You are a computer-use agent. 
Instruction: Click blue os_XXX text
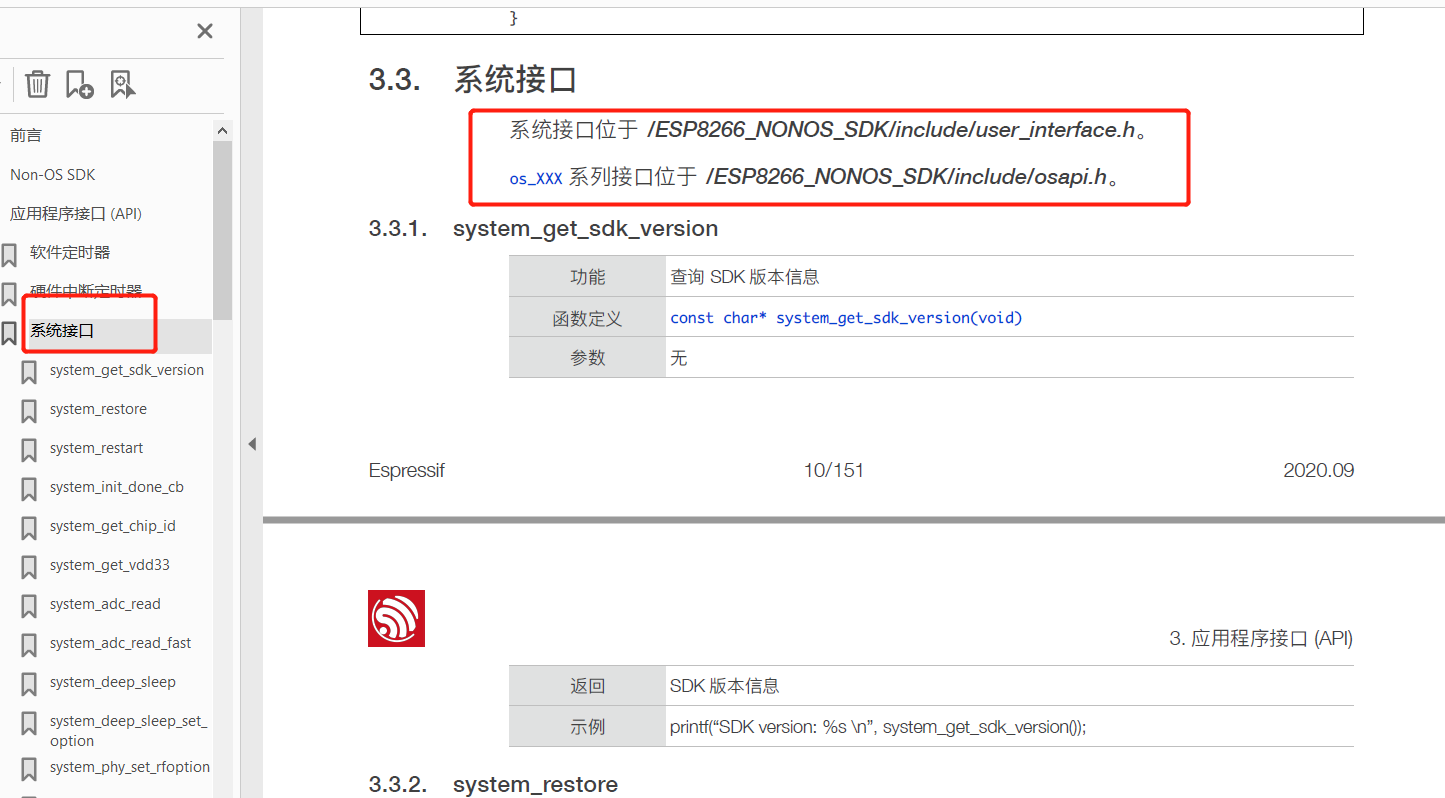(x=536, y=179)
